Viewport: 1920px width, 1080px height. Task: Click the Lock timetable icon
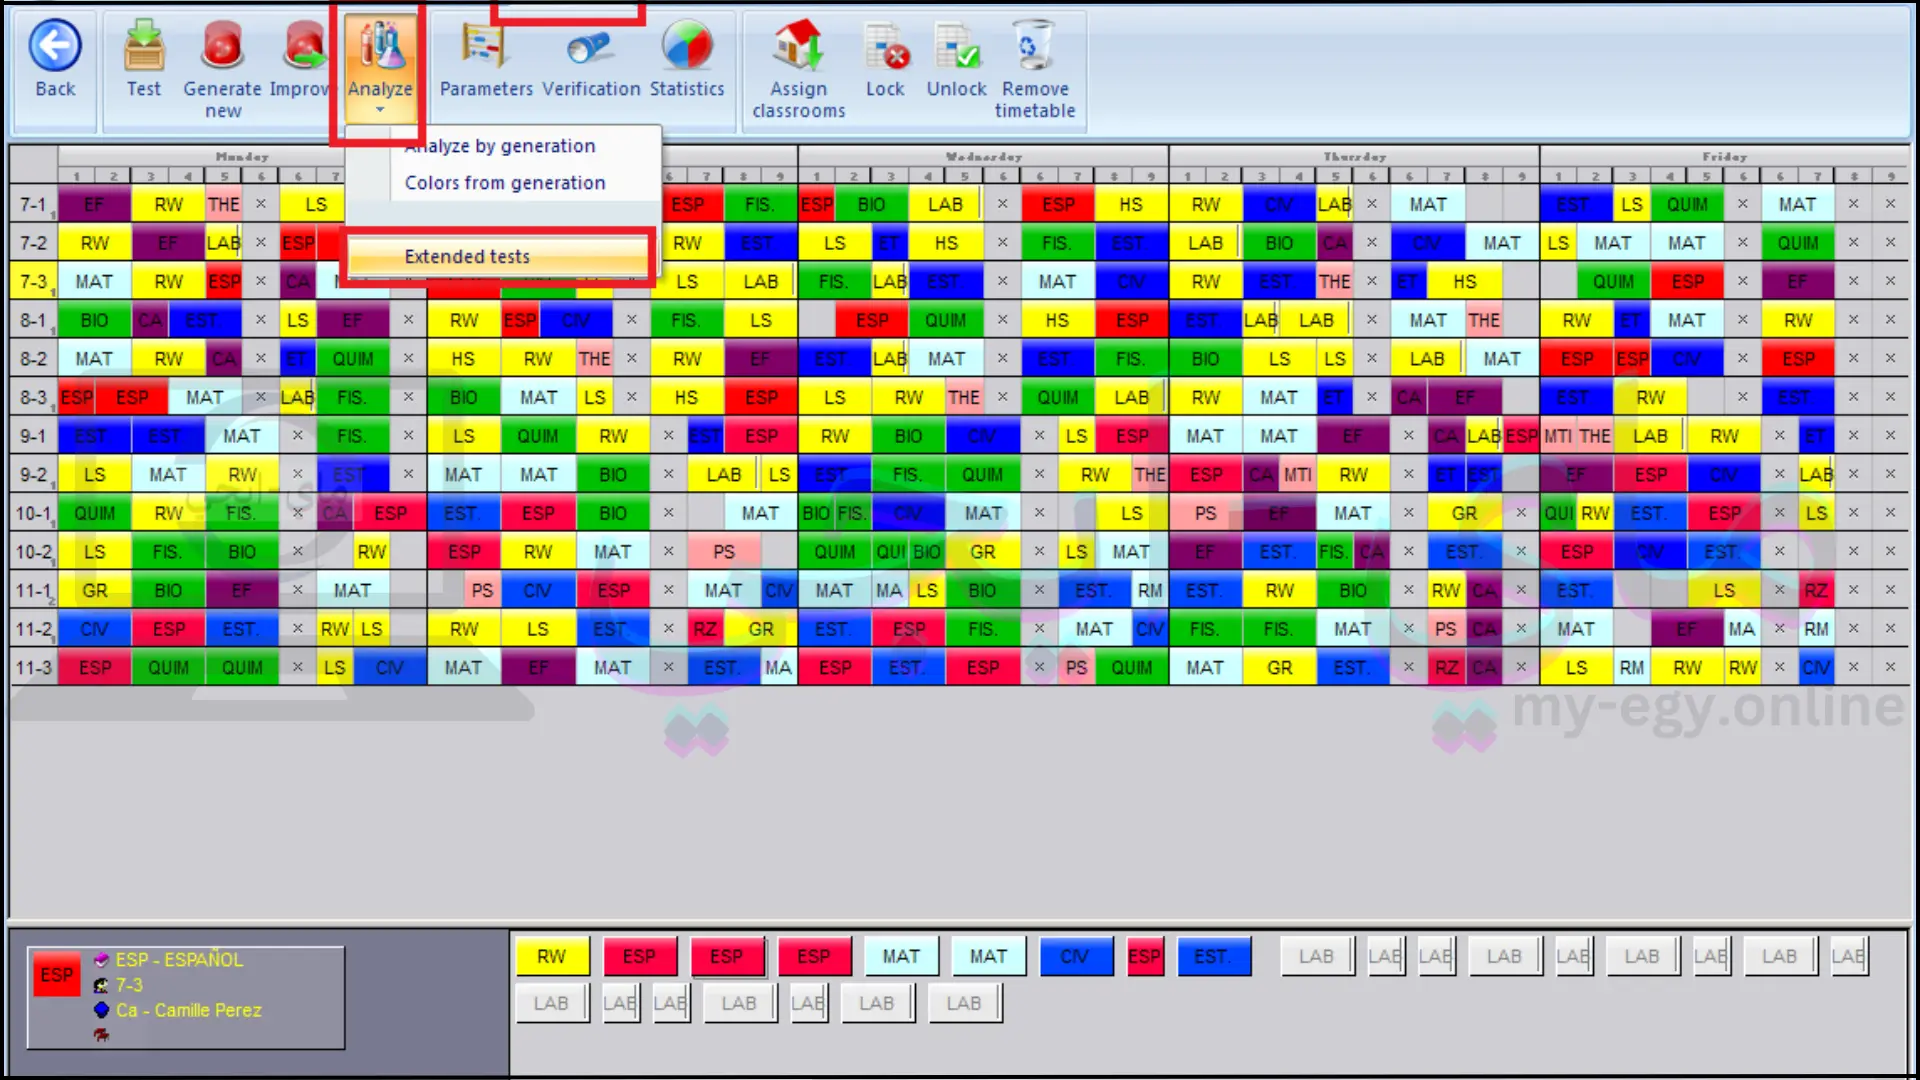click(x=885, y=46)
